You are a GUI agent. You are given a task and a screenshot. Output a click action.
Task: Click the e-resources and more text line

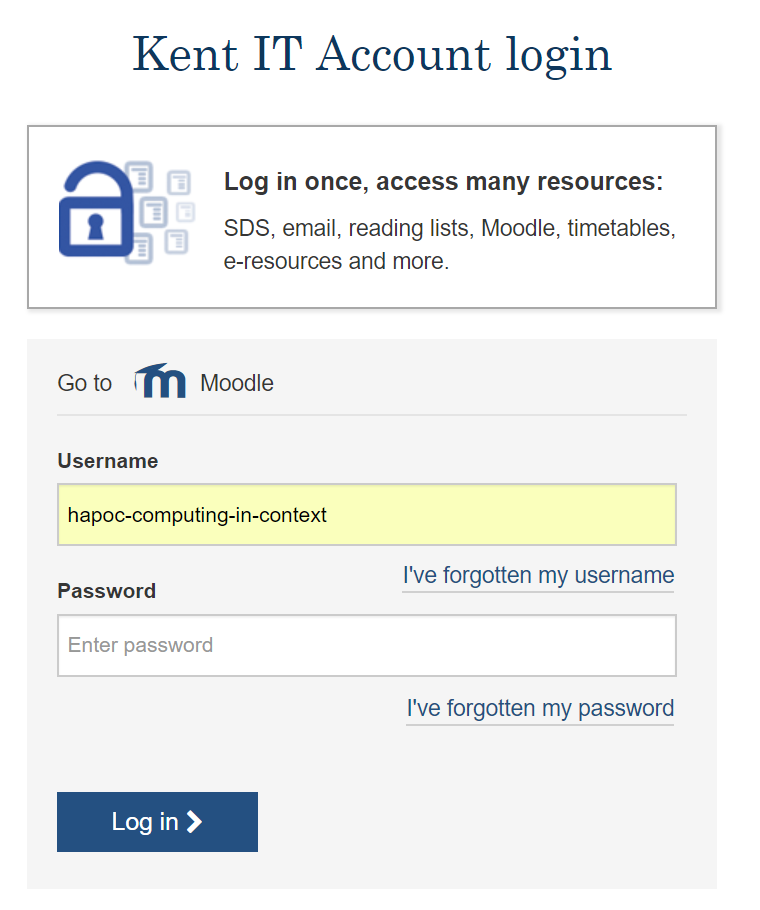click(336, 261)
